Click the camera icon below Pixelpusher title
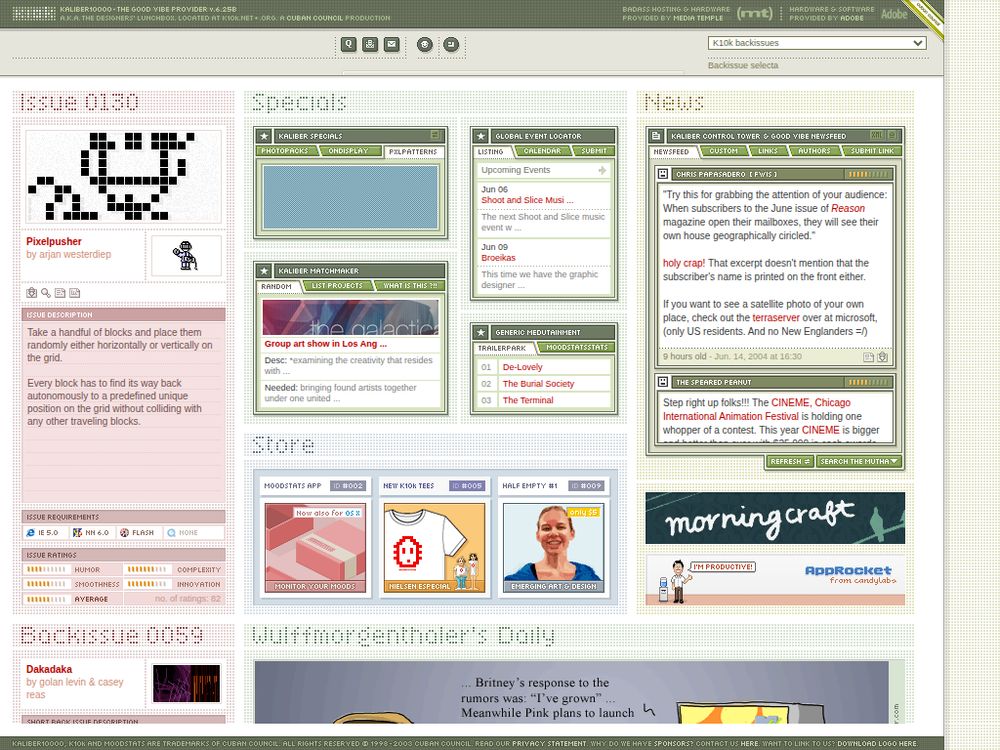 coord(31,293)
